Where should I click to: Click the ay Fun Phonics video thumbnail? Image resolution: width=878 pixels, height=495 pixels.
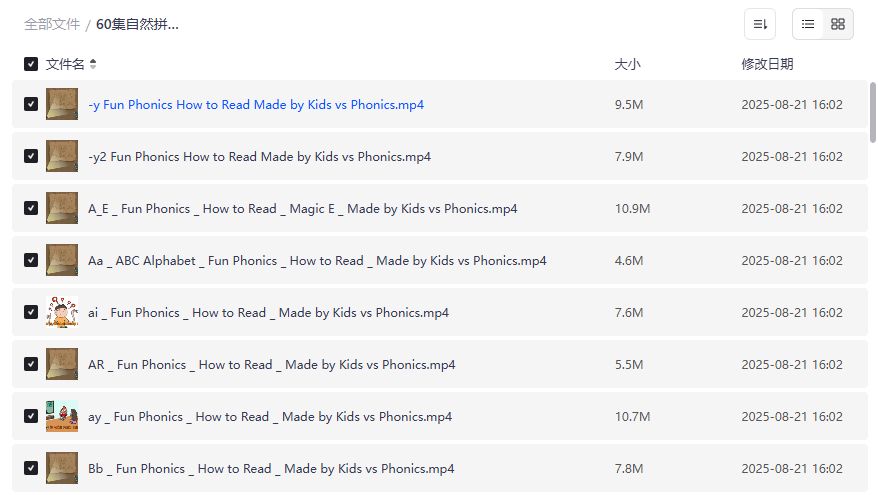(x=62, y=416)
